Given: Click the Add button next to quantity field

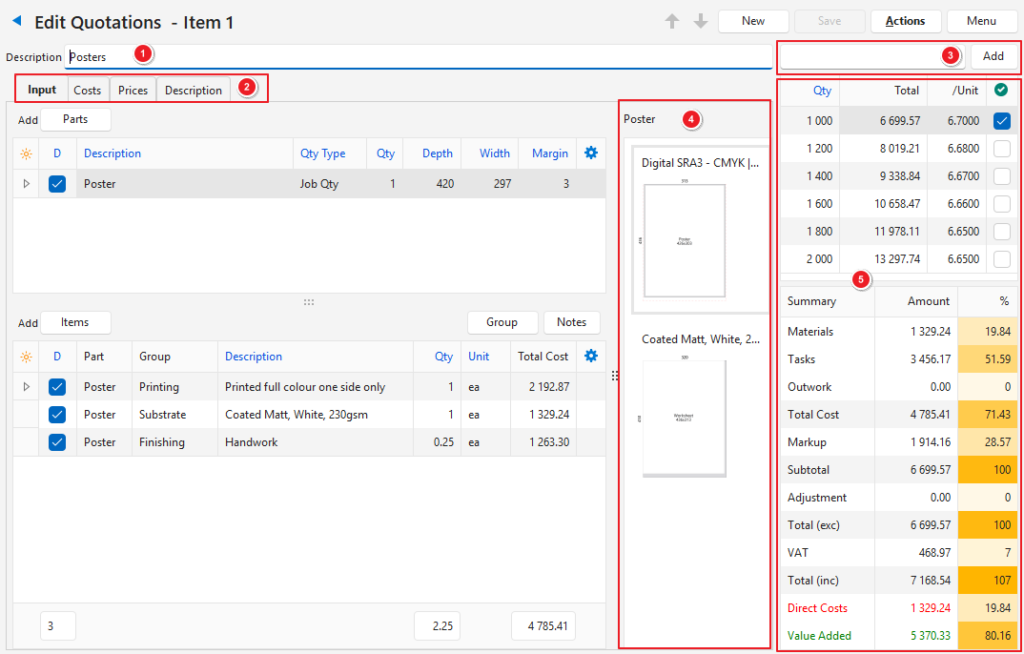Looking at the screenshot, I should [992, 56].
